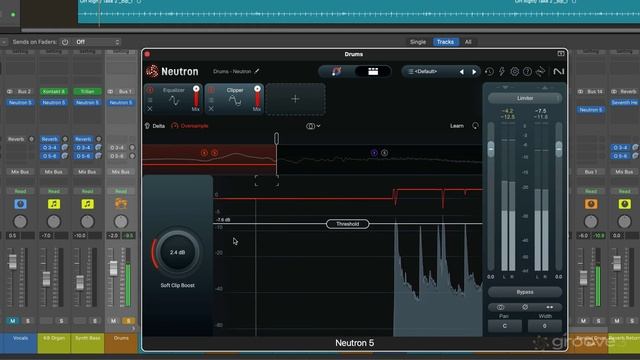The height and width of the screenshot is (360, 640).
Task: Select the All mixer view tab
Action: click(468, 42)
